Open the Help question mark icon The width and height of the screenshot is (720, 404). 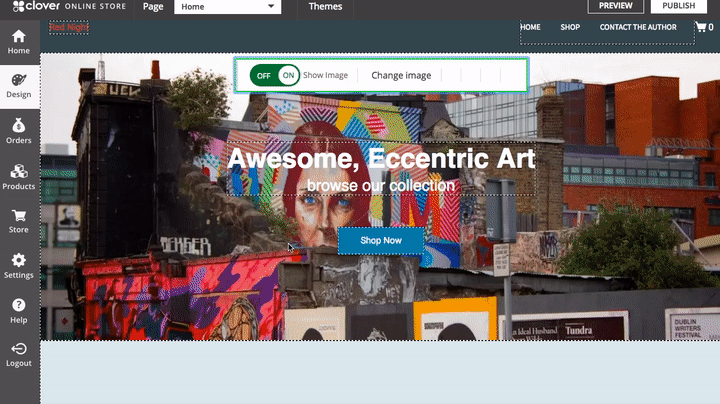click(x=19, y=305)
